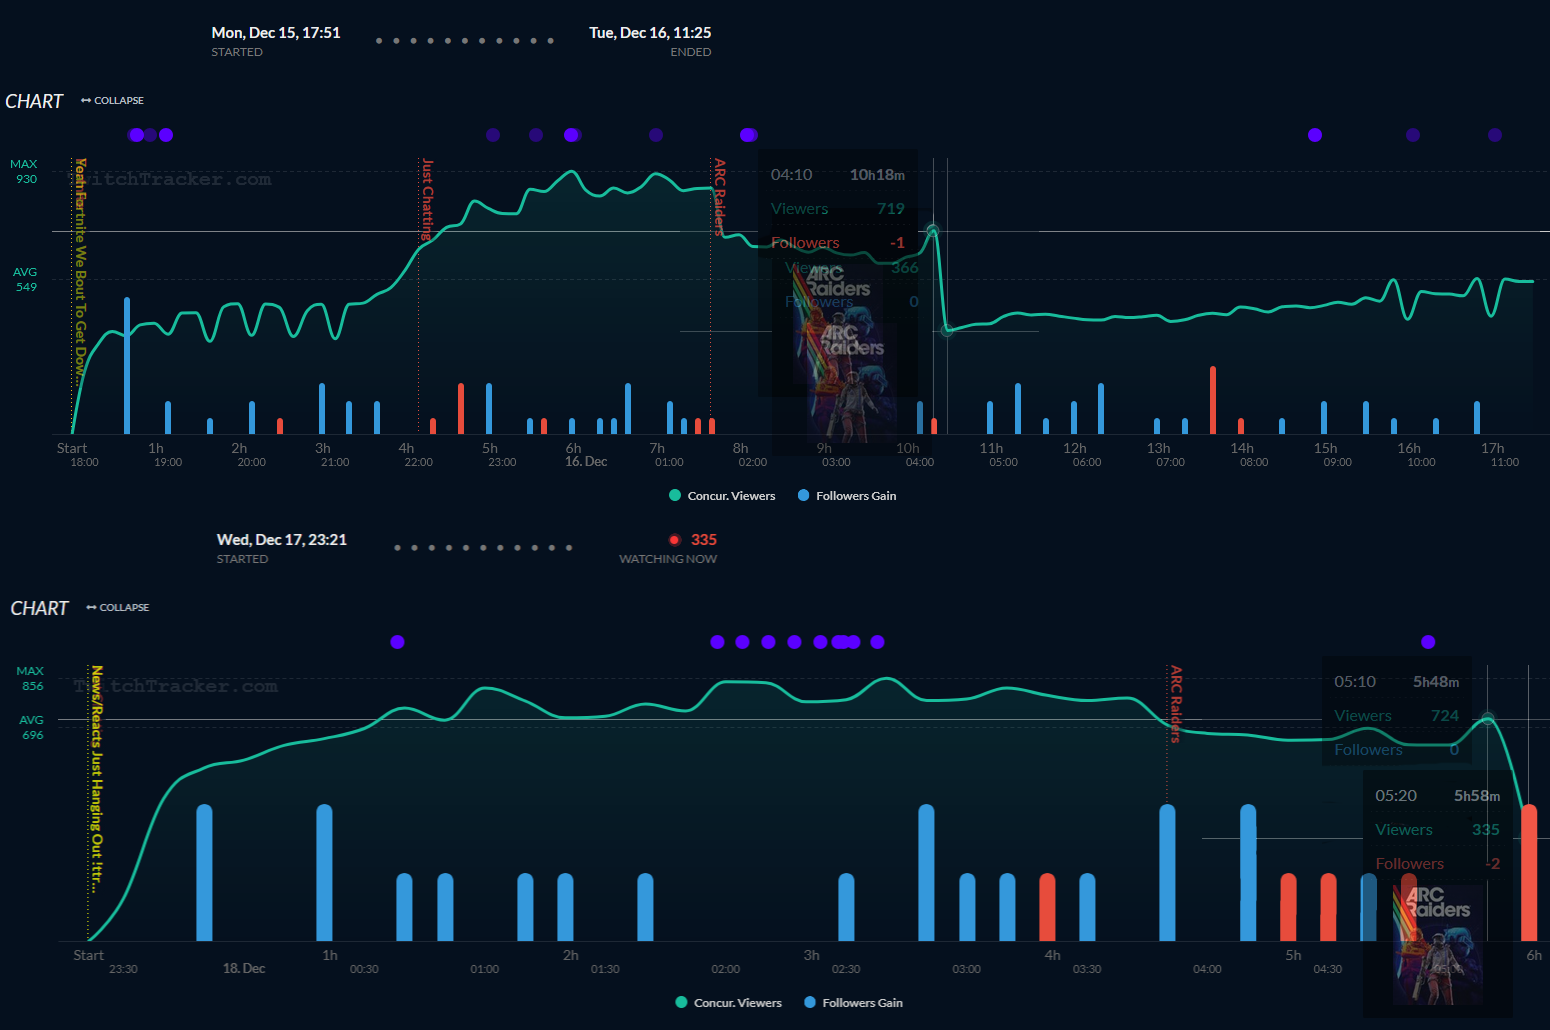Click the '5h58m' tooltip duration

click(x=1477, y=796)
